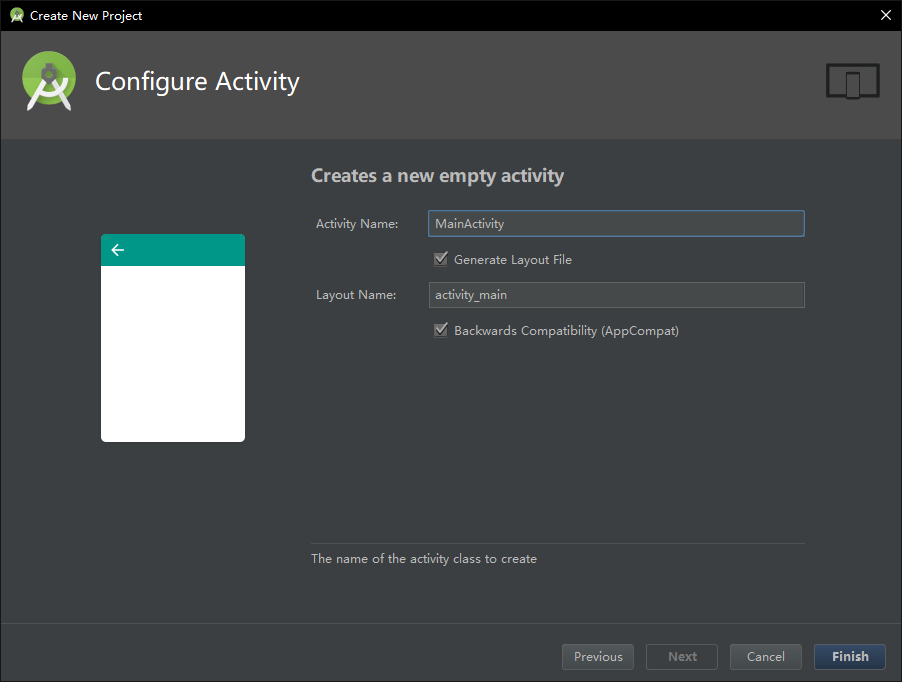Close the Create New Project dialog
902x682 pixels.
coord(886,16)
